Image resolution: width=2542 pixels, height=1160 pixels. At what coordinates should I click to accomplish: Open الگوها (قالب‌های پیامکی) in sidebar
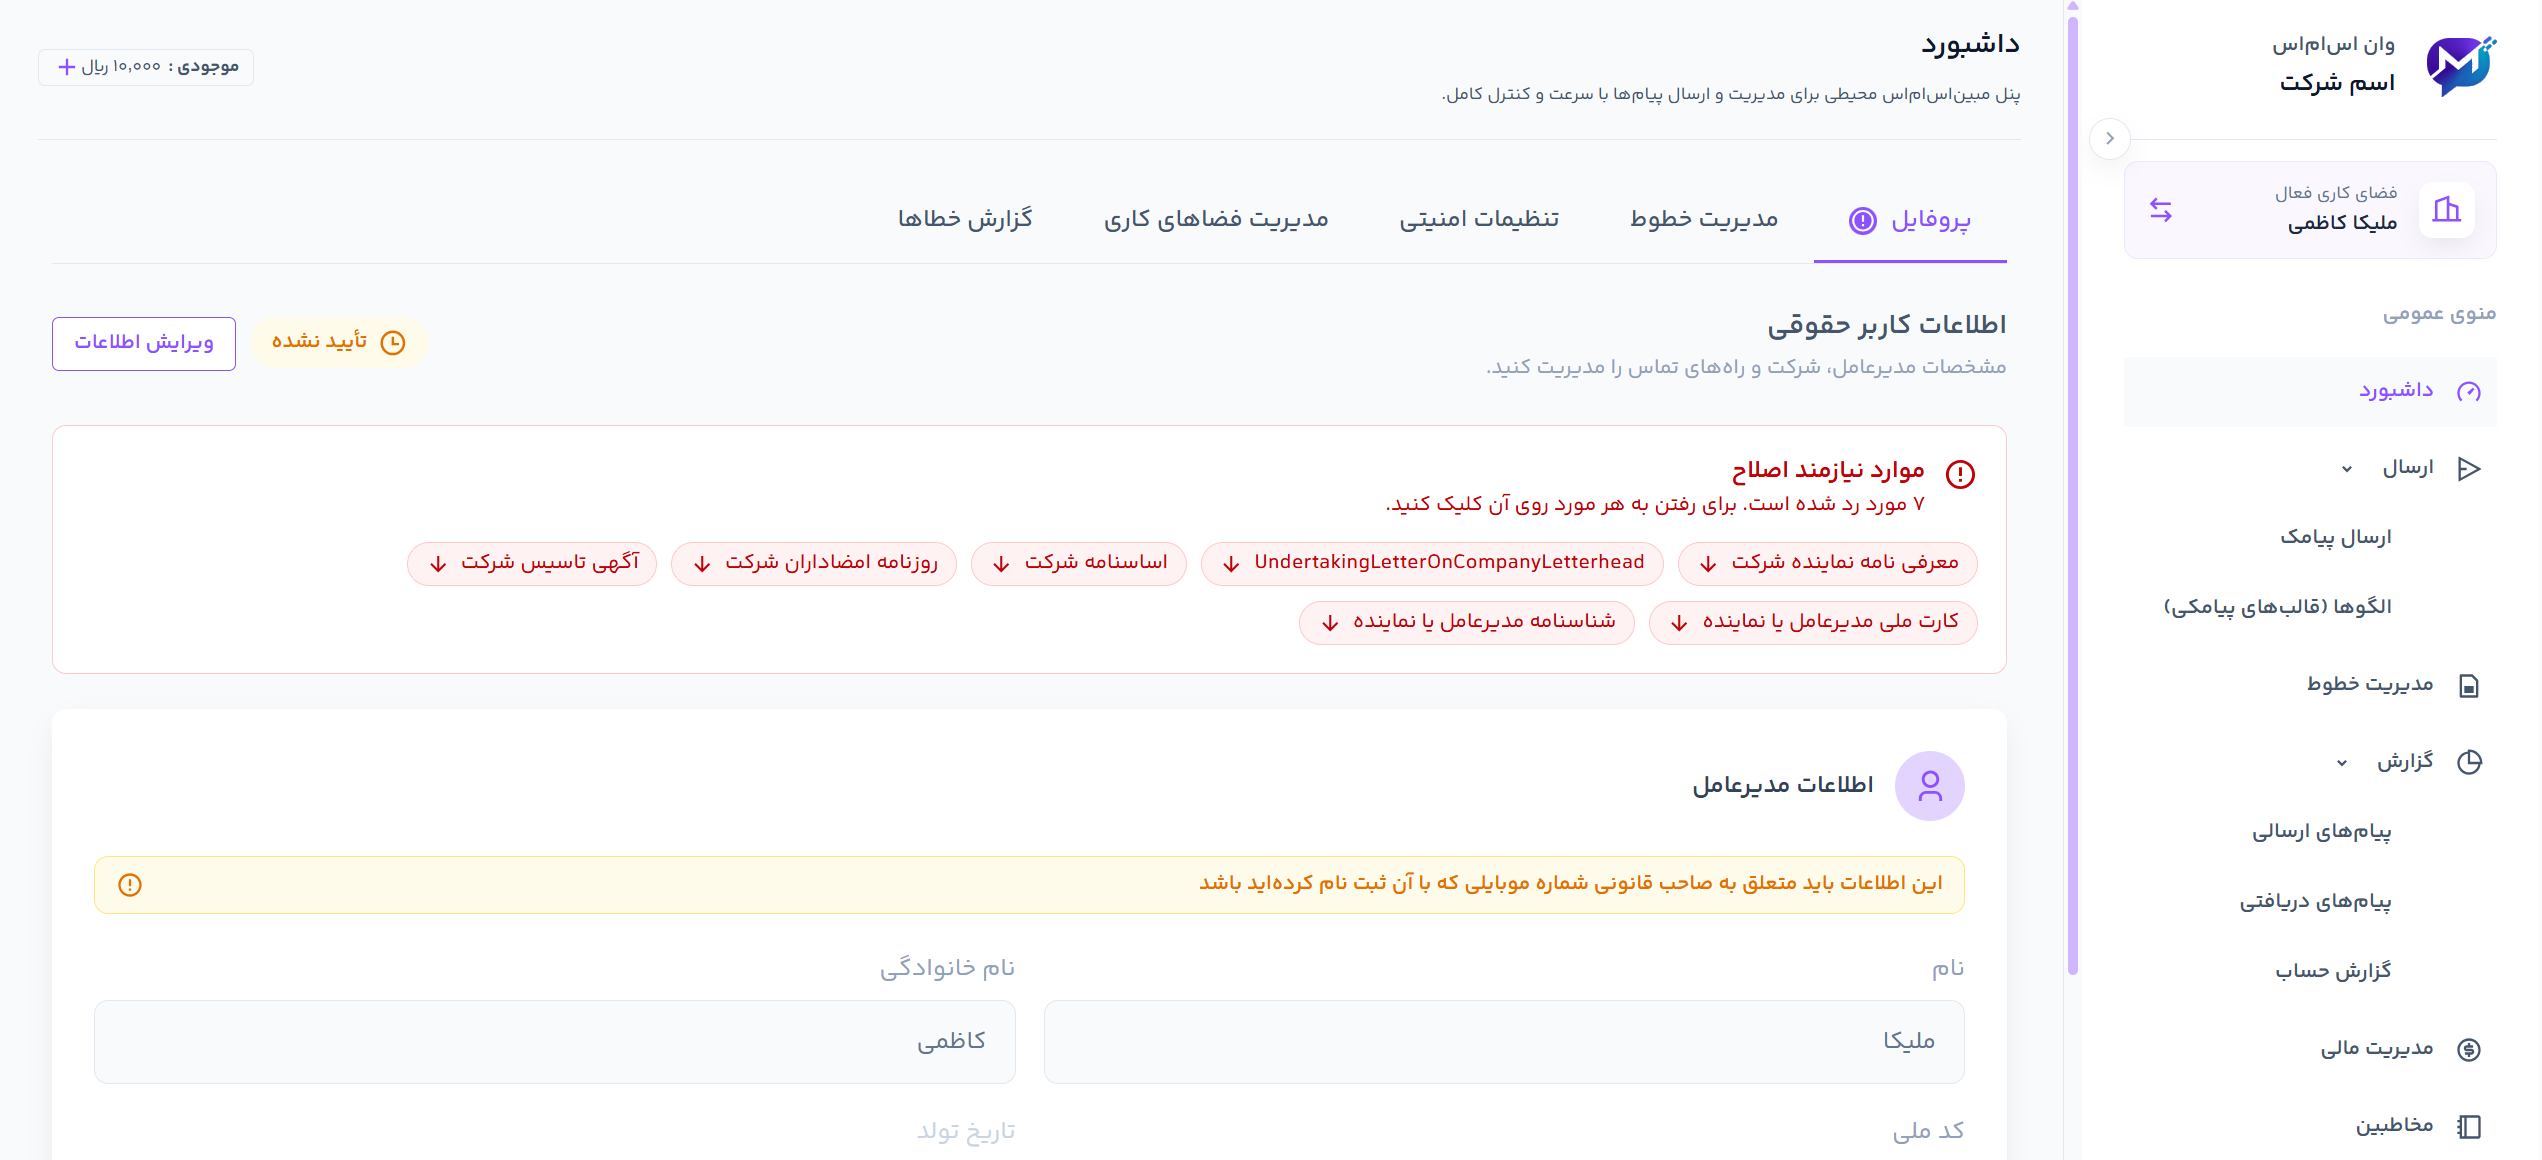pyautogui.click(x=2277, y=607)
